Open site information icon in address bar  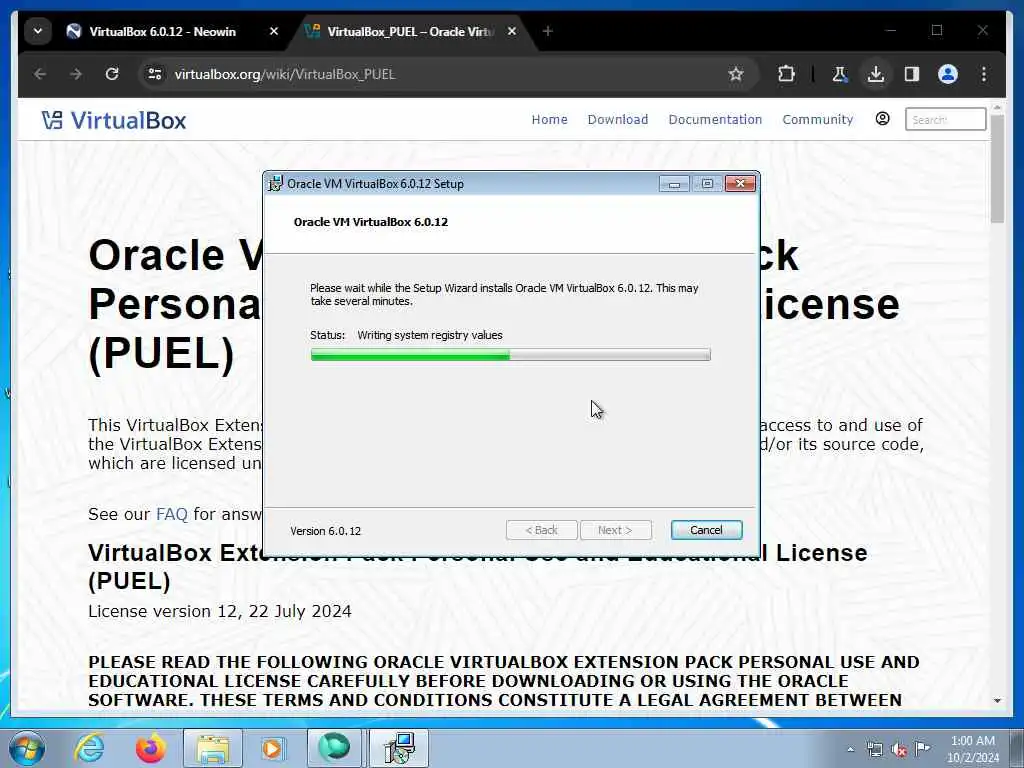[155, 74]
